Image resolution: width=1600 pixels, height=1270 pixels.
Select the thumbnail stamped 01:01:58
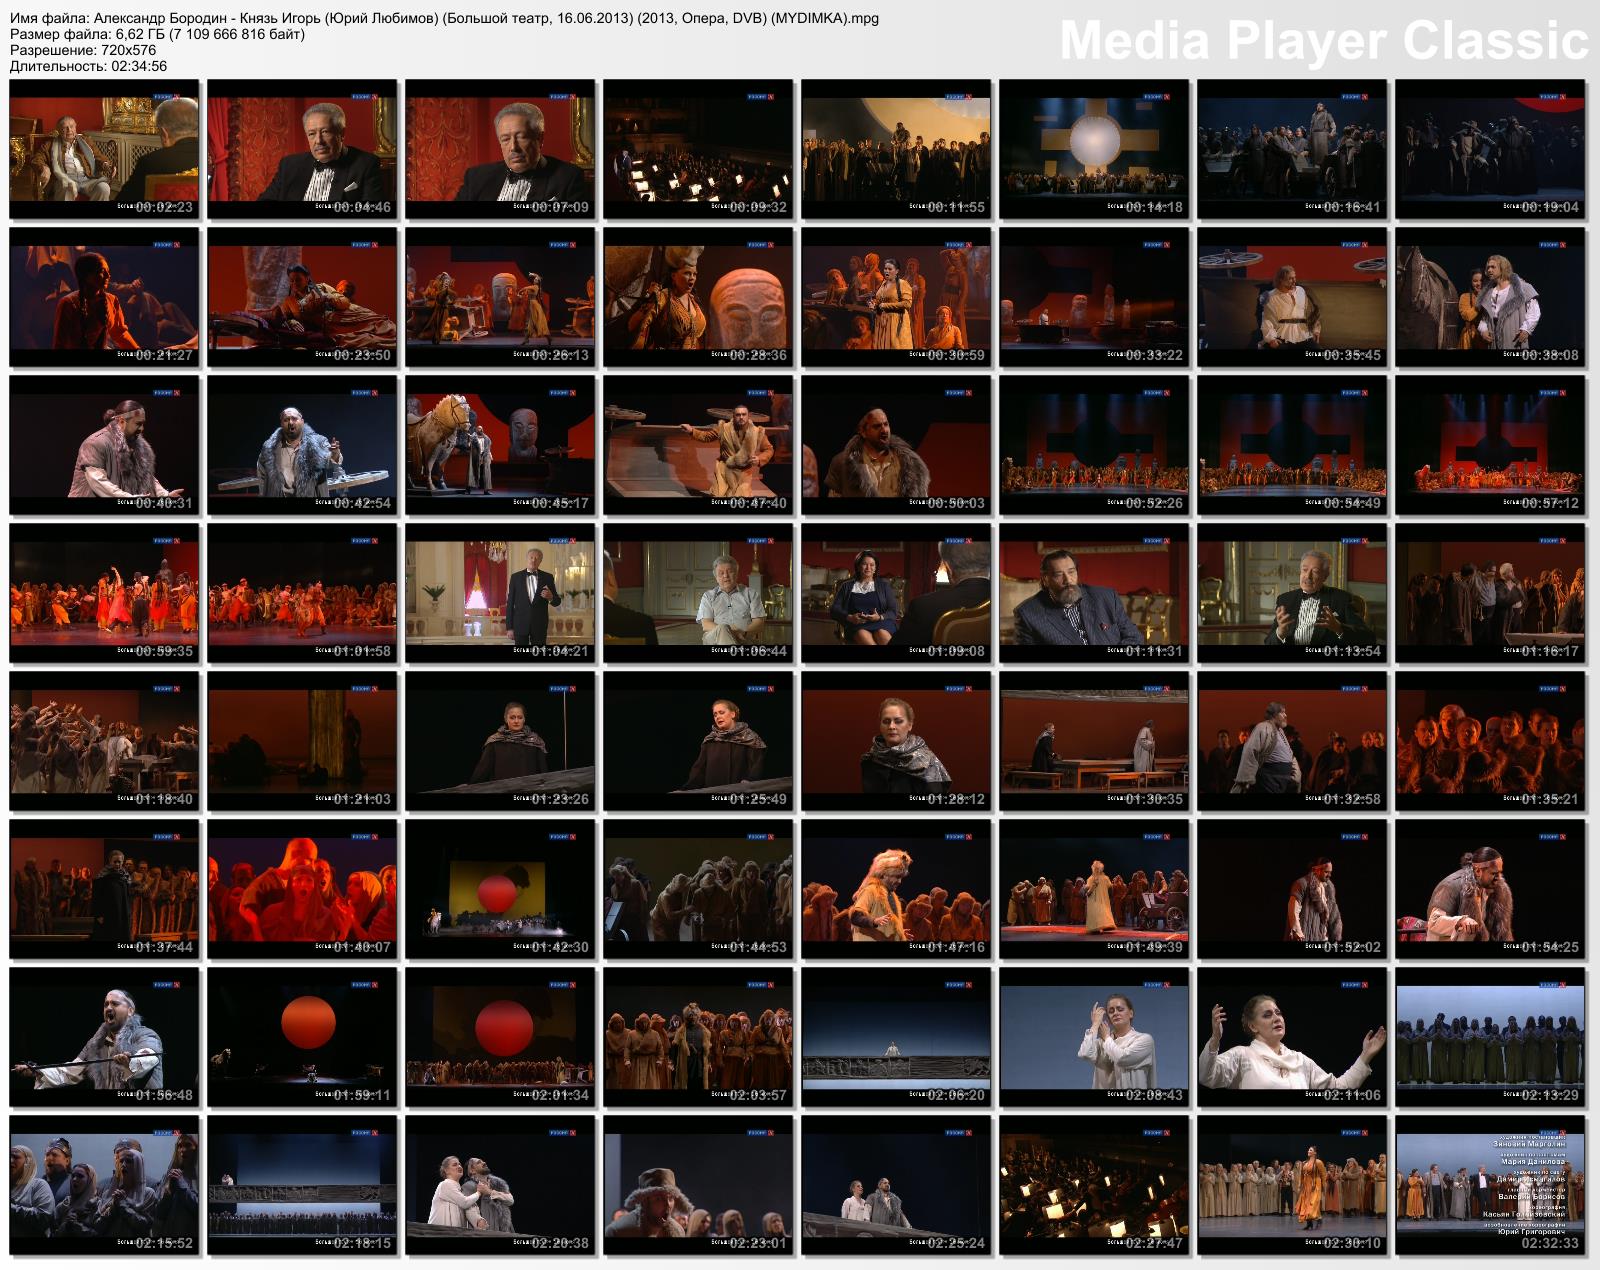click(302, 594)
